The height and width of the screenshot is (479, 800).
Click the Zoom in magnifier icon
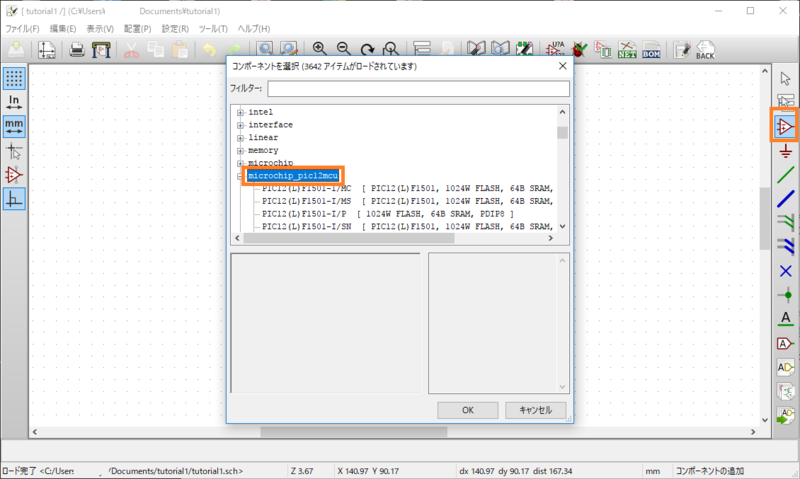pyautogui.click(x=319, y=49)
